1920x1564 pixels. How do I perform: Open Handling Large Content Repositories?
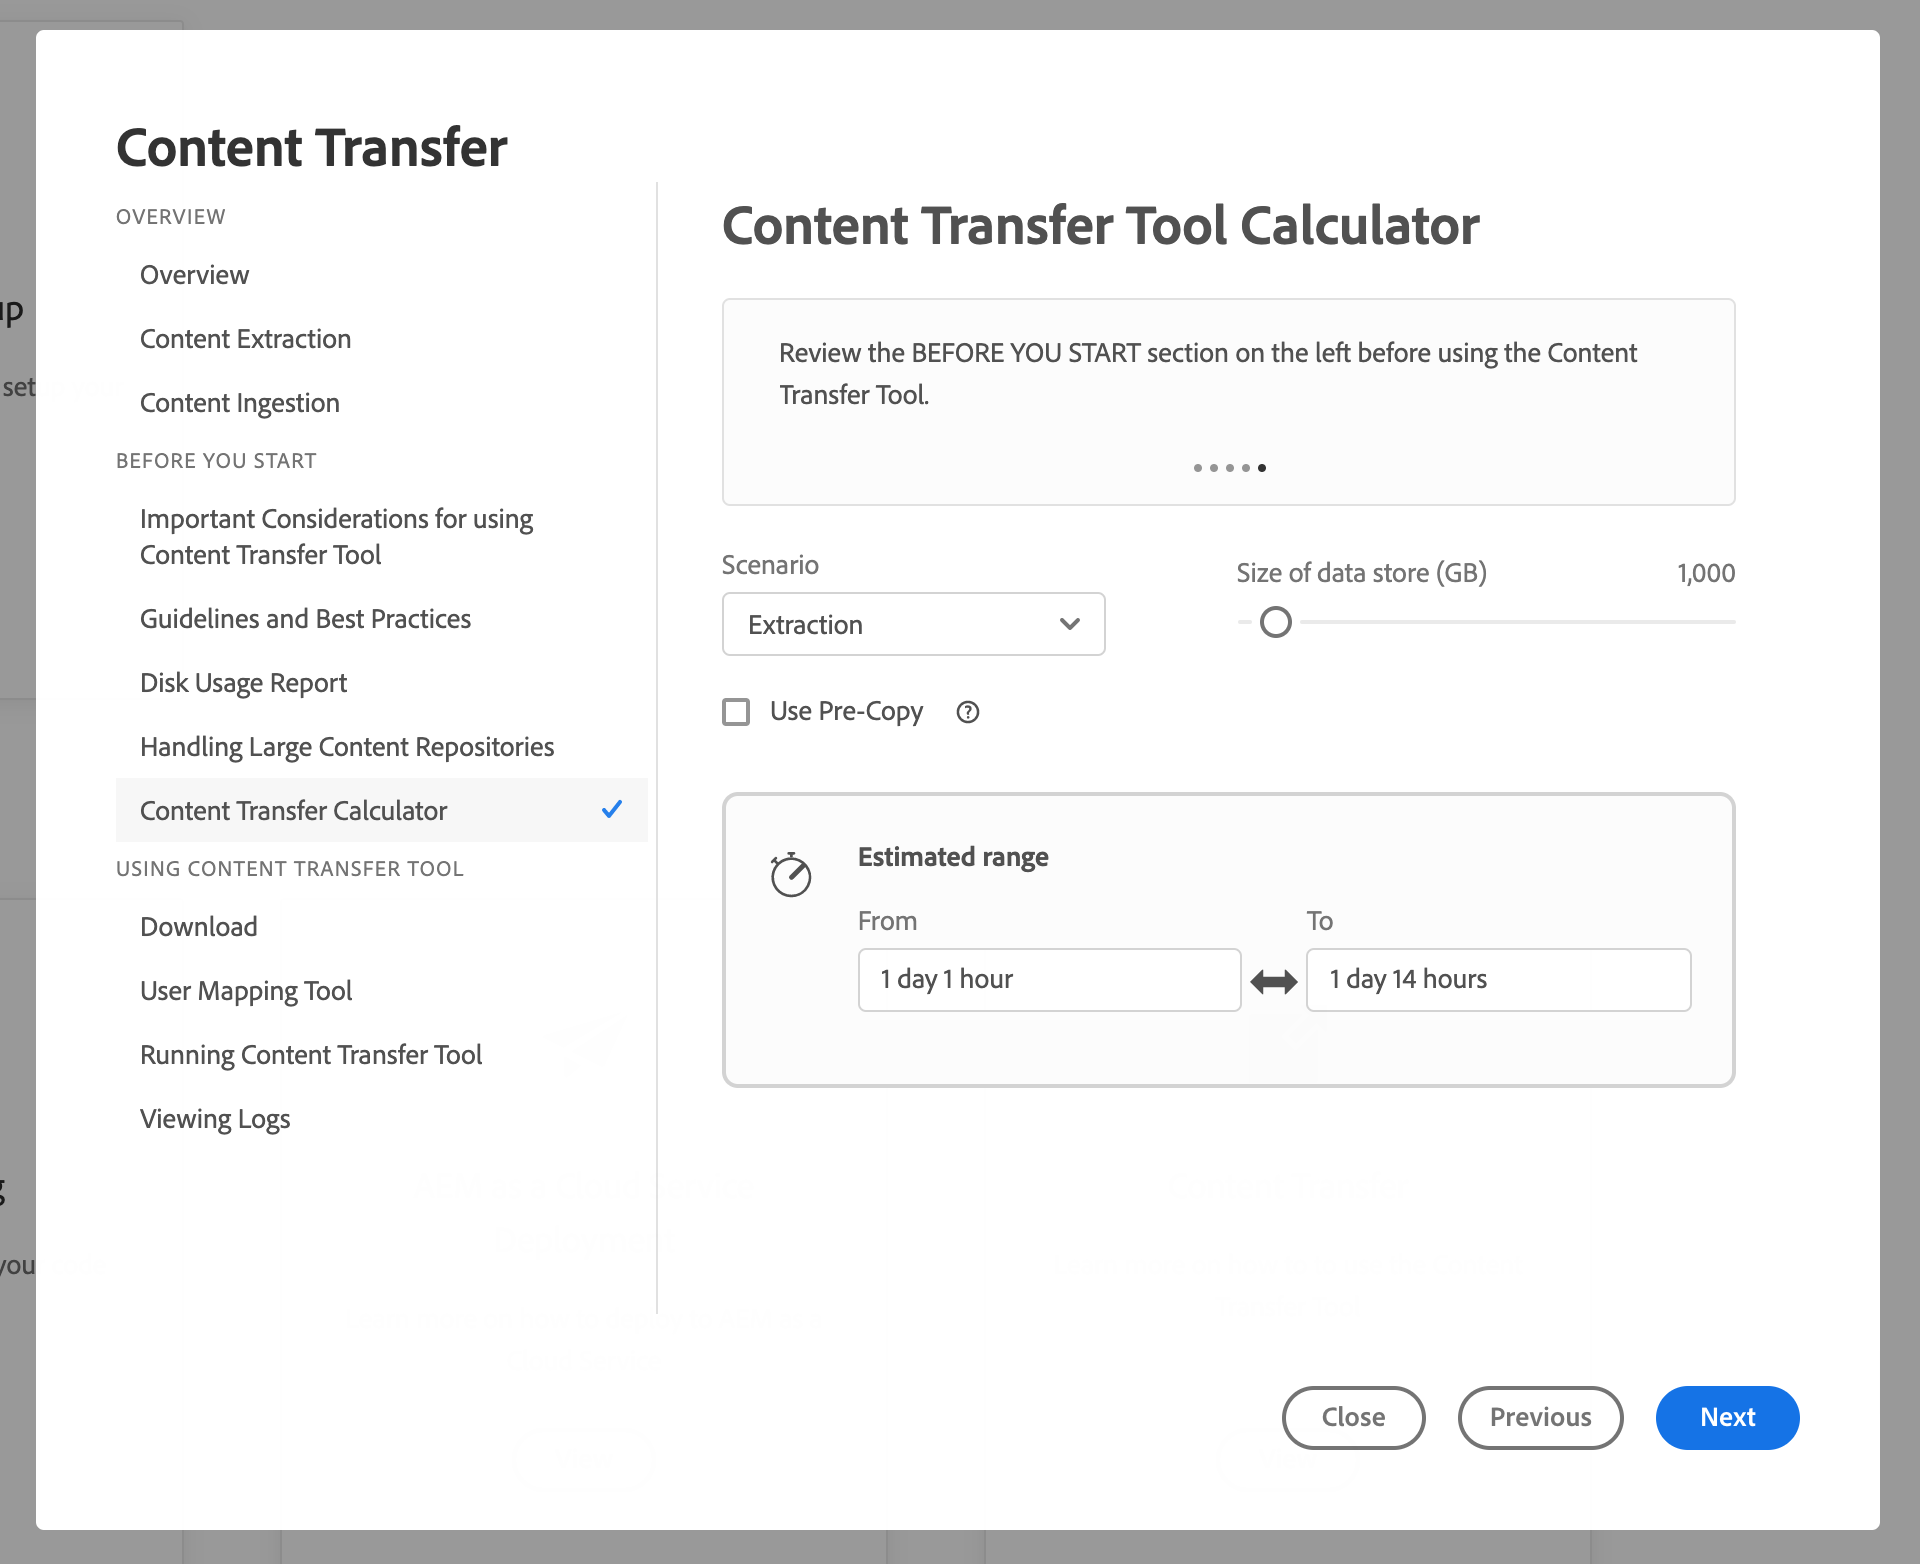click(346, 747)
